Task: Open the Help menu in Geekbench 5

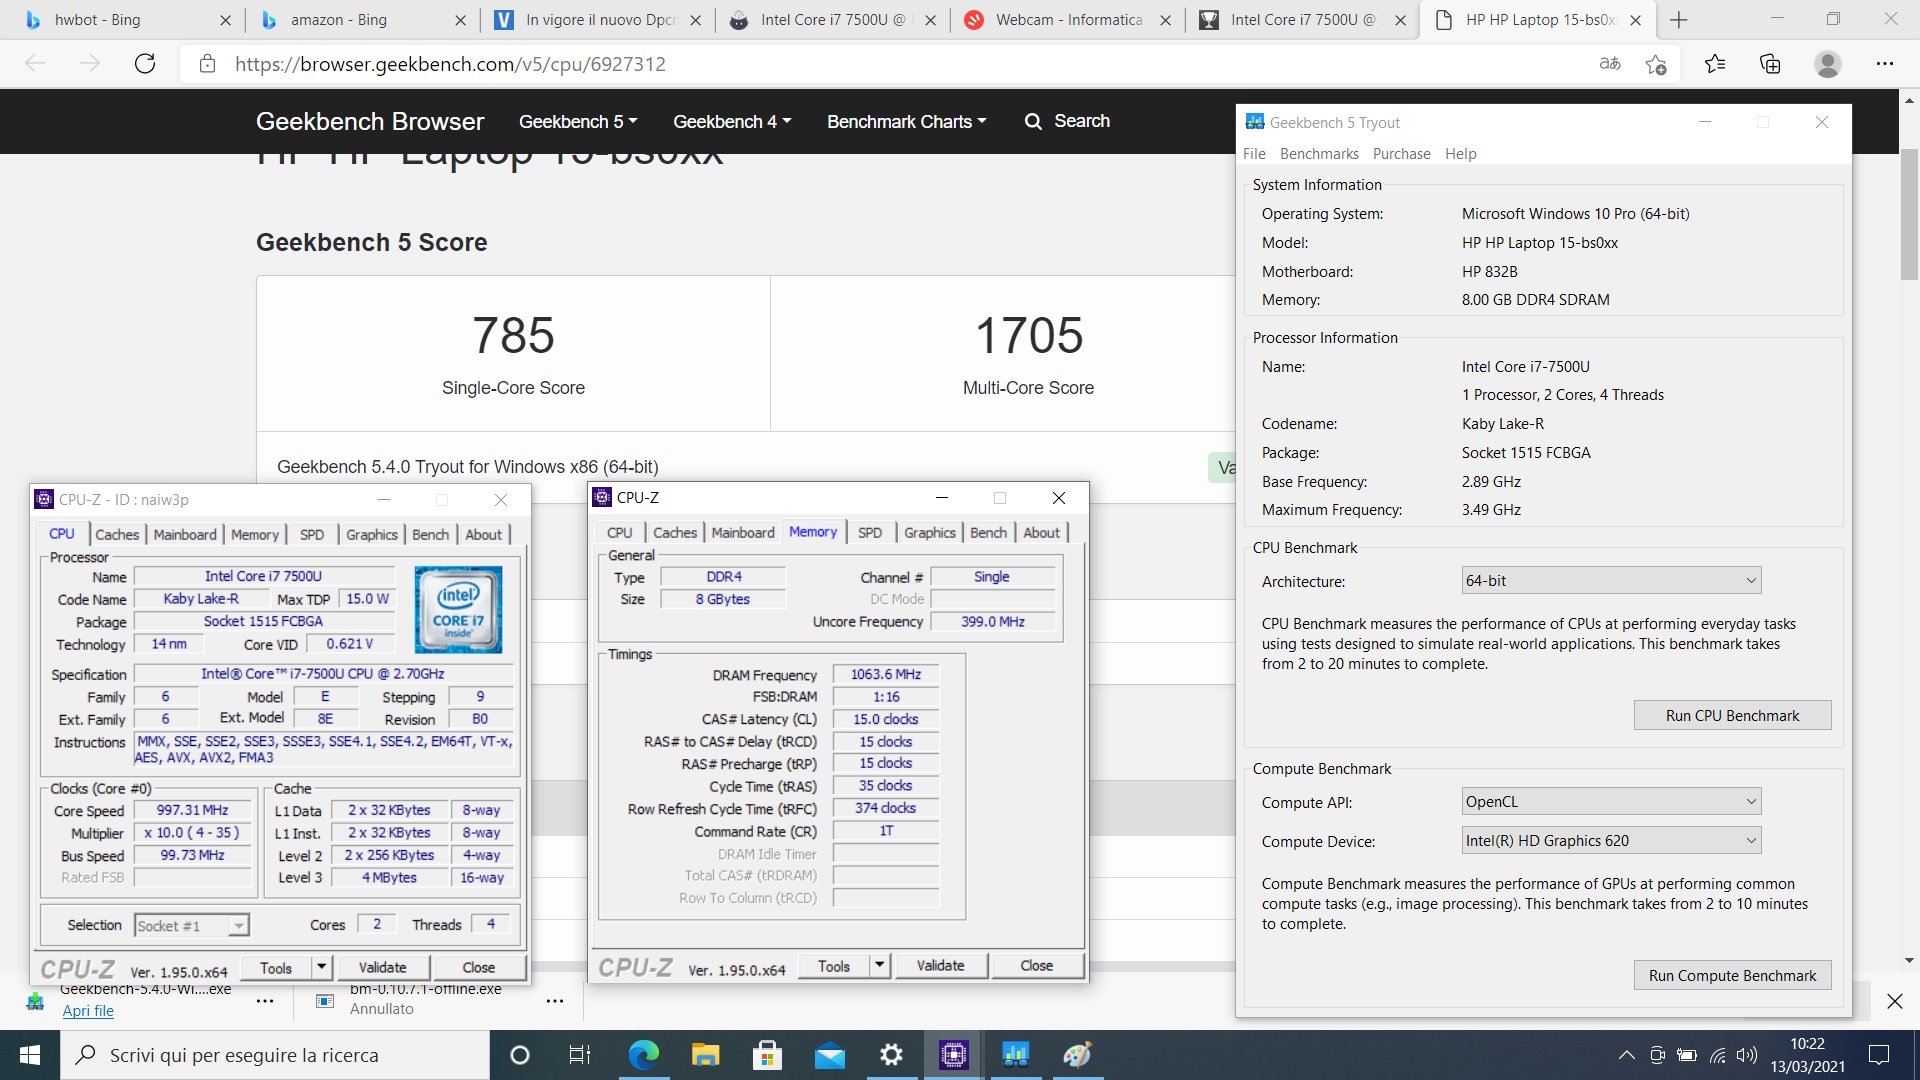Action: (1460, 154)
